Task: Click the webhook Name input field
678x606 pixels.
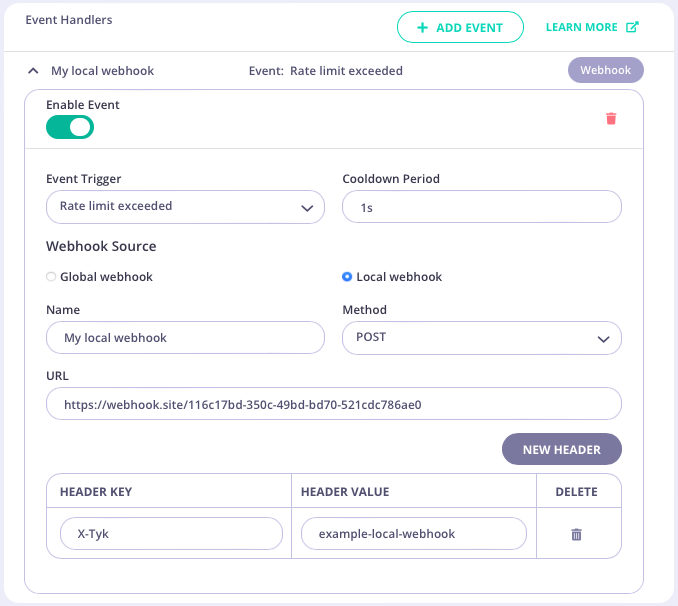Action: tap(185, 338)
